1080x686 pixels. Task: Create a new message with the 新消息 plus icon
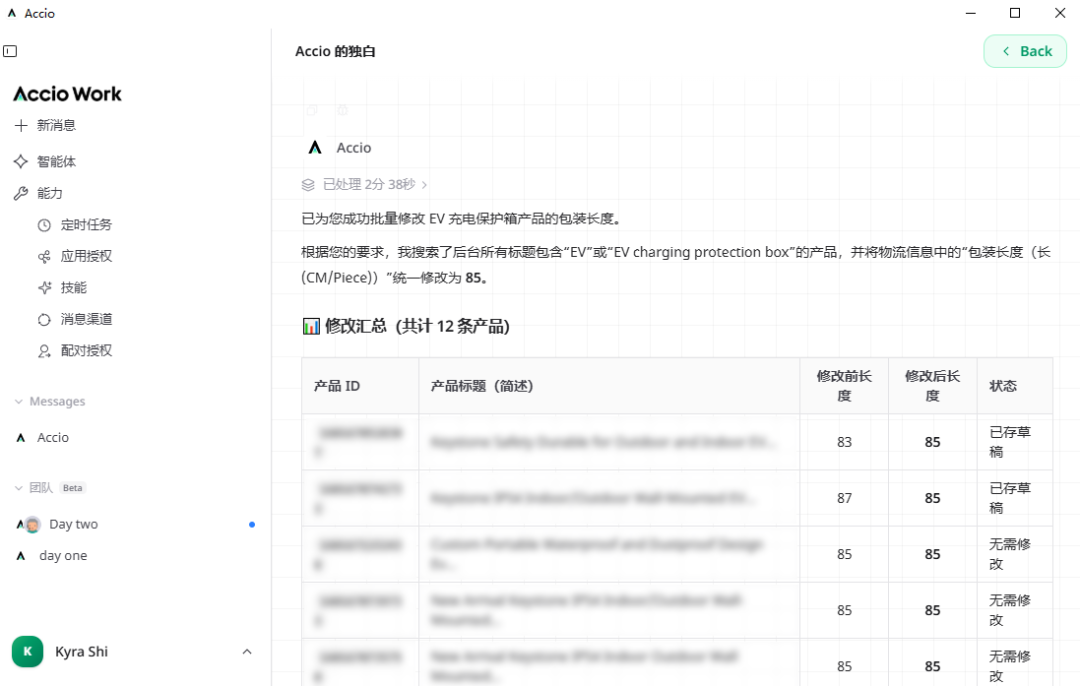tap(21, 125)
